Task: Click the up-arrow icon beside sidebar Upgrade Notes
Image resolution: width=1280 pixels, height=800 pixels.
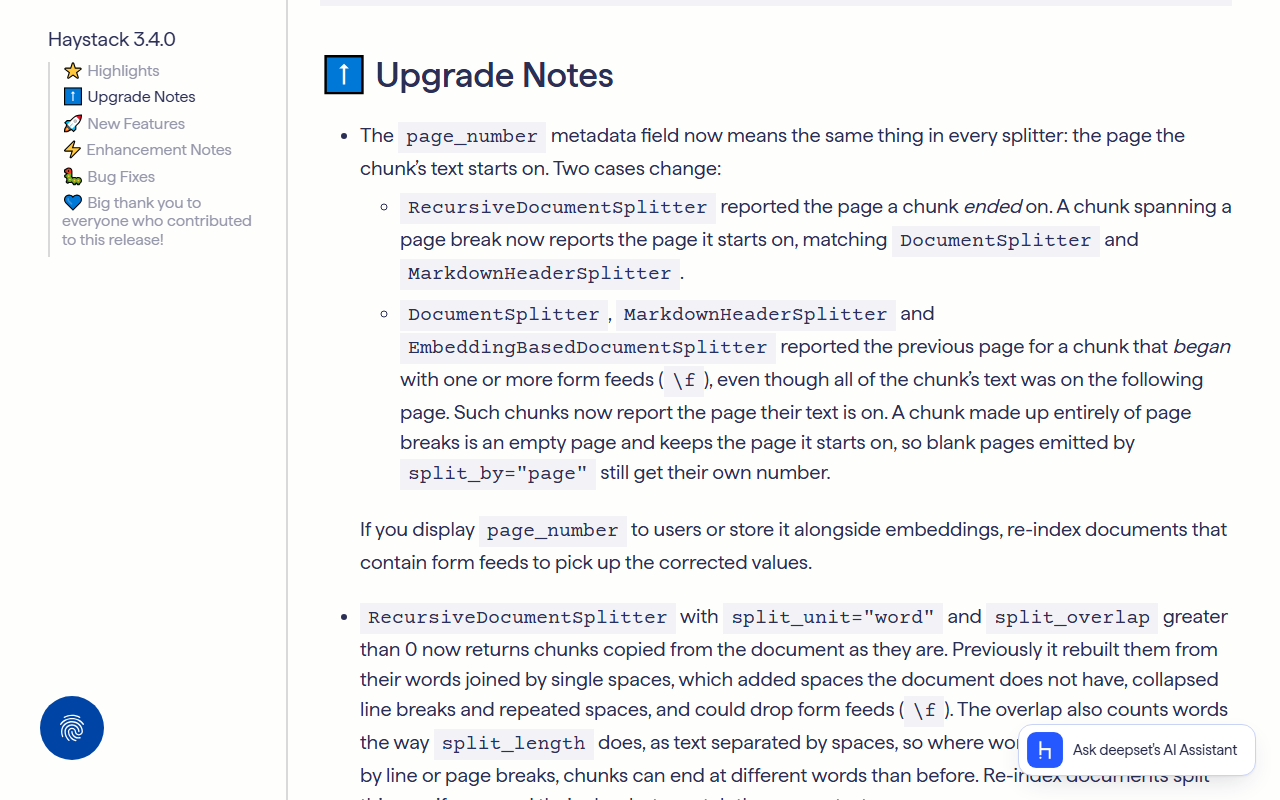Action: coord(73,97)
